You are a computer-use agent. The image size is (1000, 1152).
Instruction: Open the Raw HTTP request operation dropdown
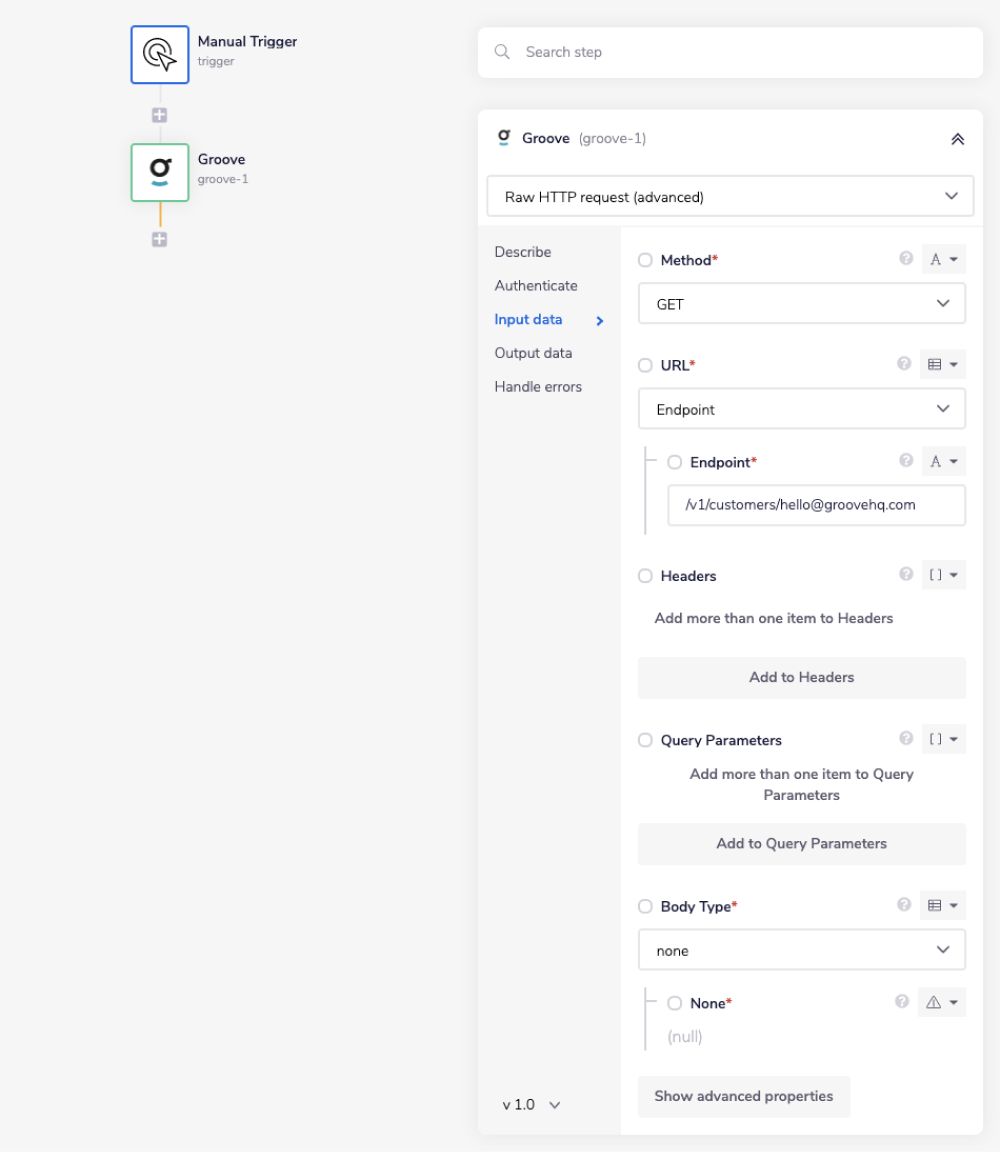[x=730, y=197]
